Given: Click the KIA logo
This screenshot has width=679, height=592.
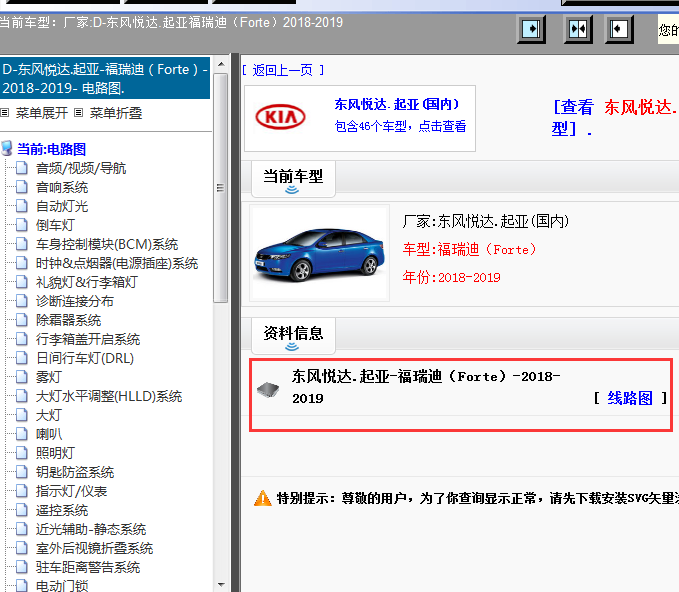Looking at the screenshot, I should 281,117.
